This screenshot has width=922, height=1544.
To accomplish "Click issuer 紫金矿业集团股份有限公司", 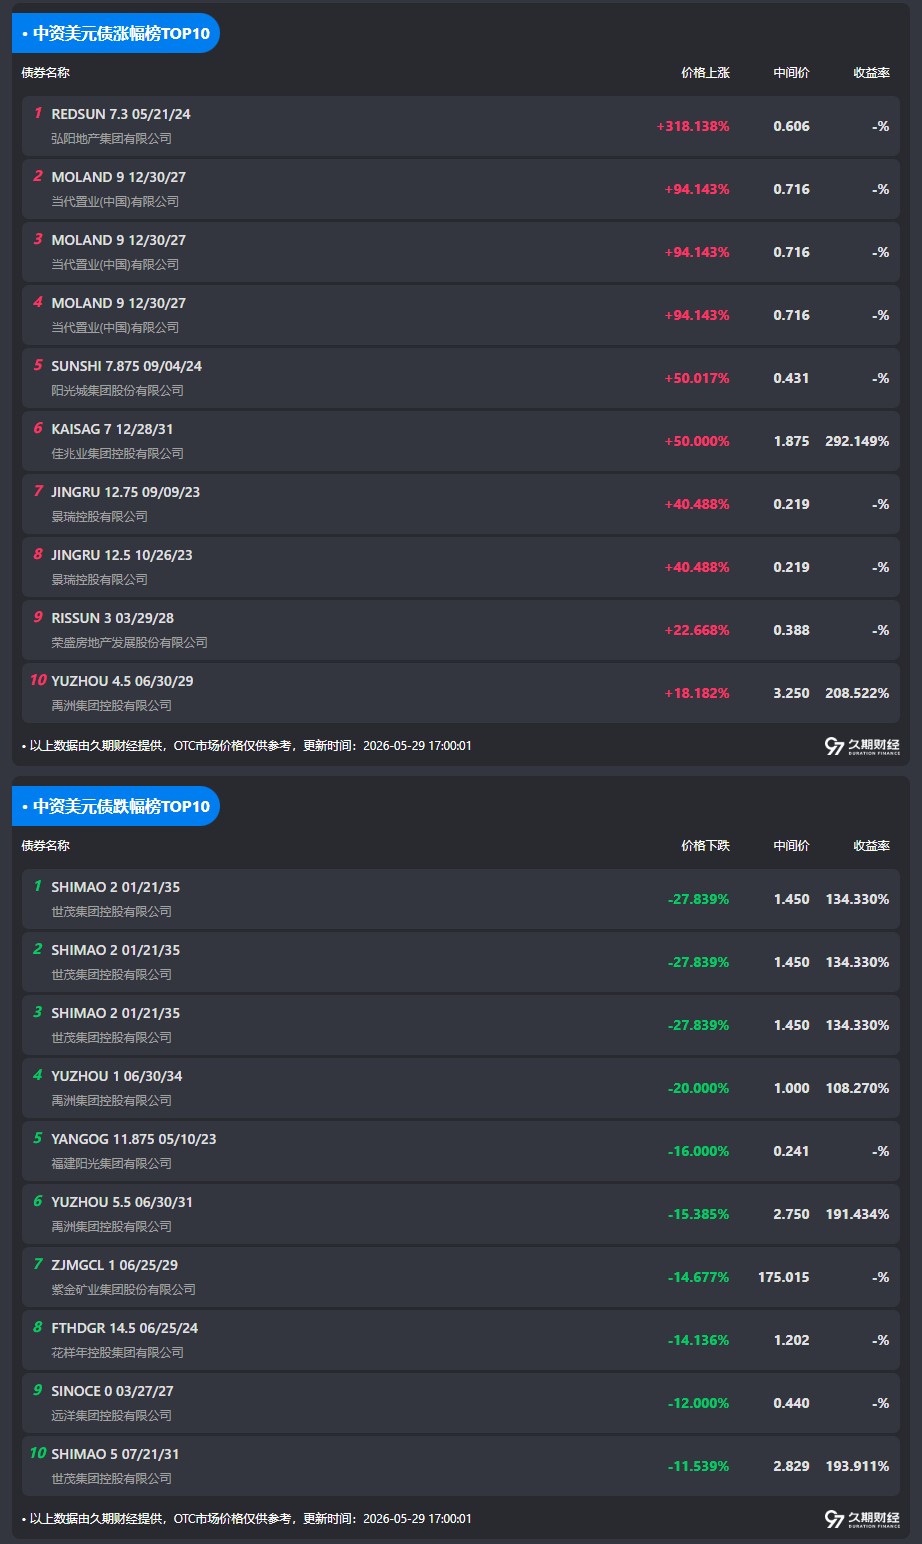I will tap(124, 1290).
